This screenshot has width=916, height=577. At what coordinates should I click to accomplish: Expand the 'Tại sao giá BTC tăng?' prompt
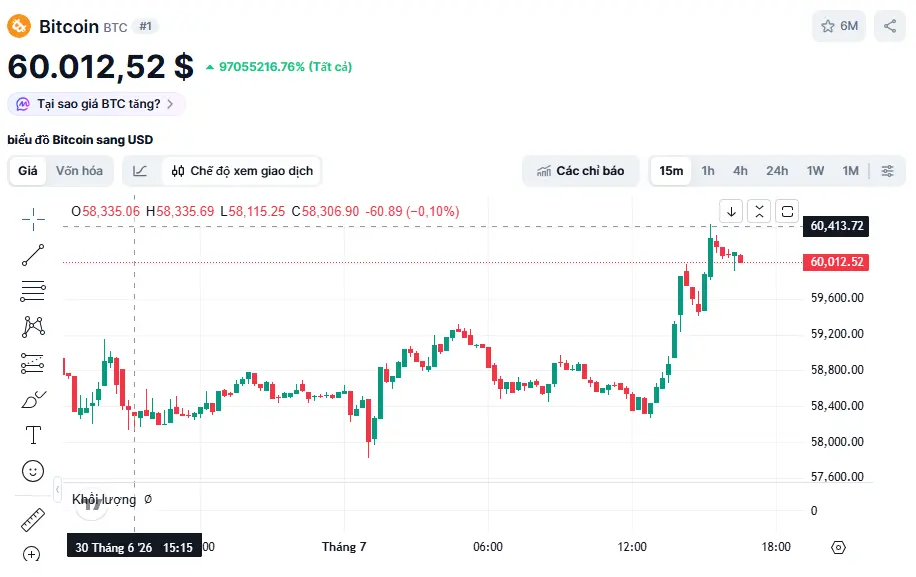tap(96, 104)
